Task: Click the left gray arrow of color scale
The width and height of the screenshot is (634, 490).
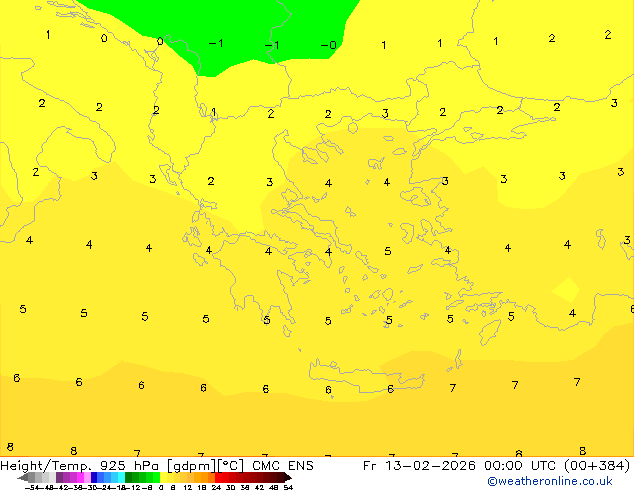Action: (23, 477)
